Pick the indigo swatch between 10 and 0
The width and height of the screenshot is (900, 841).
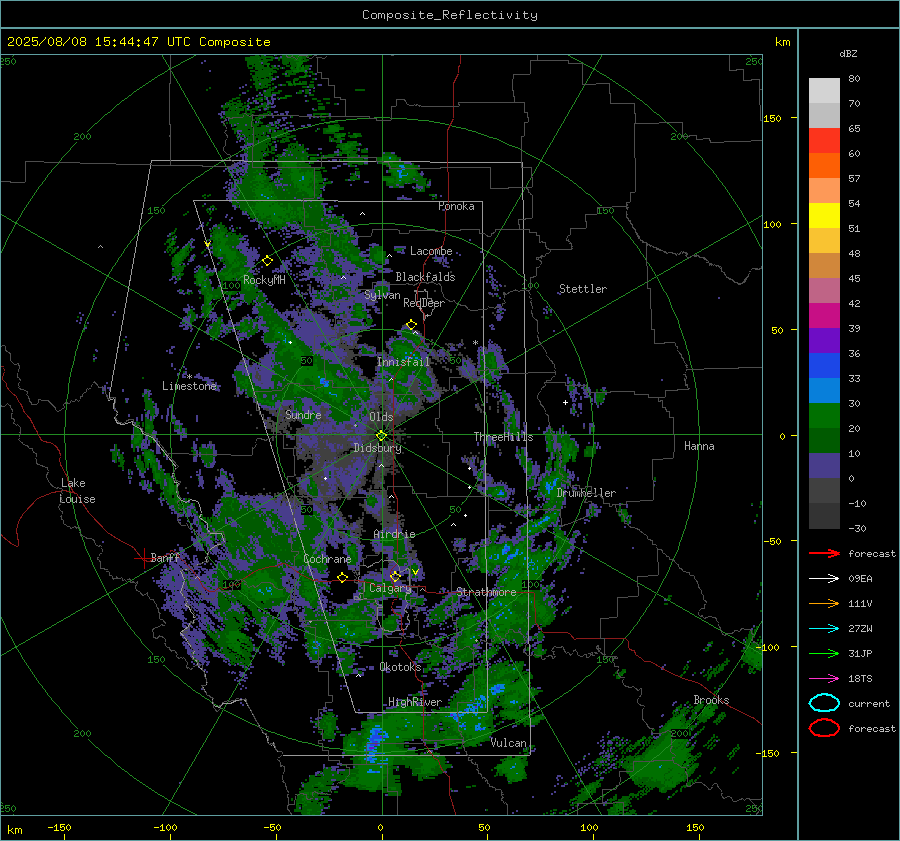tap(824, 465)
